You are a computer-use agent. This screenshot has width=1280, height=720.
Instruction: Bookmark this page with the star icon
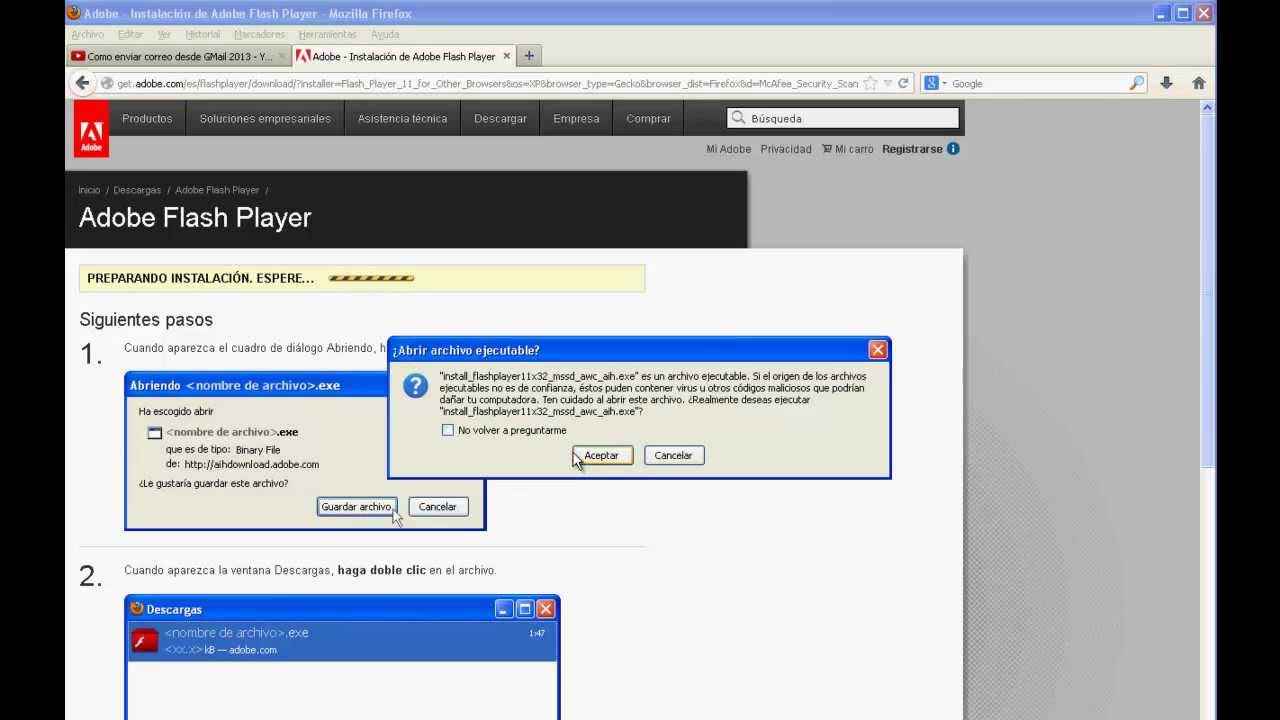click(870, 83)
